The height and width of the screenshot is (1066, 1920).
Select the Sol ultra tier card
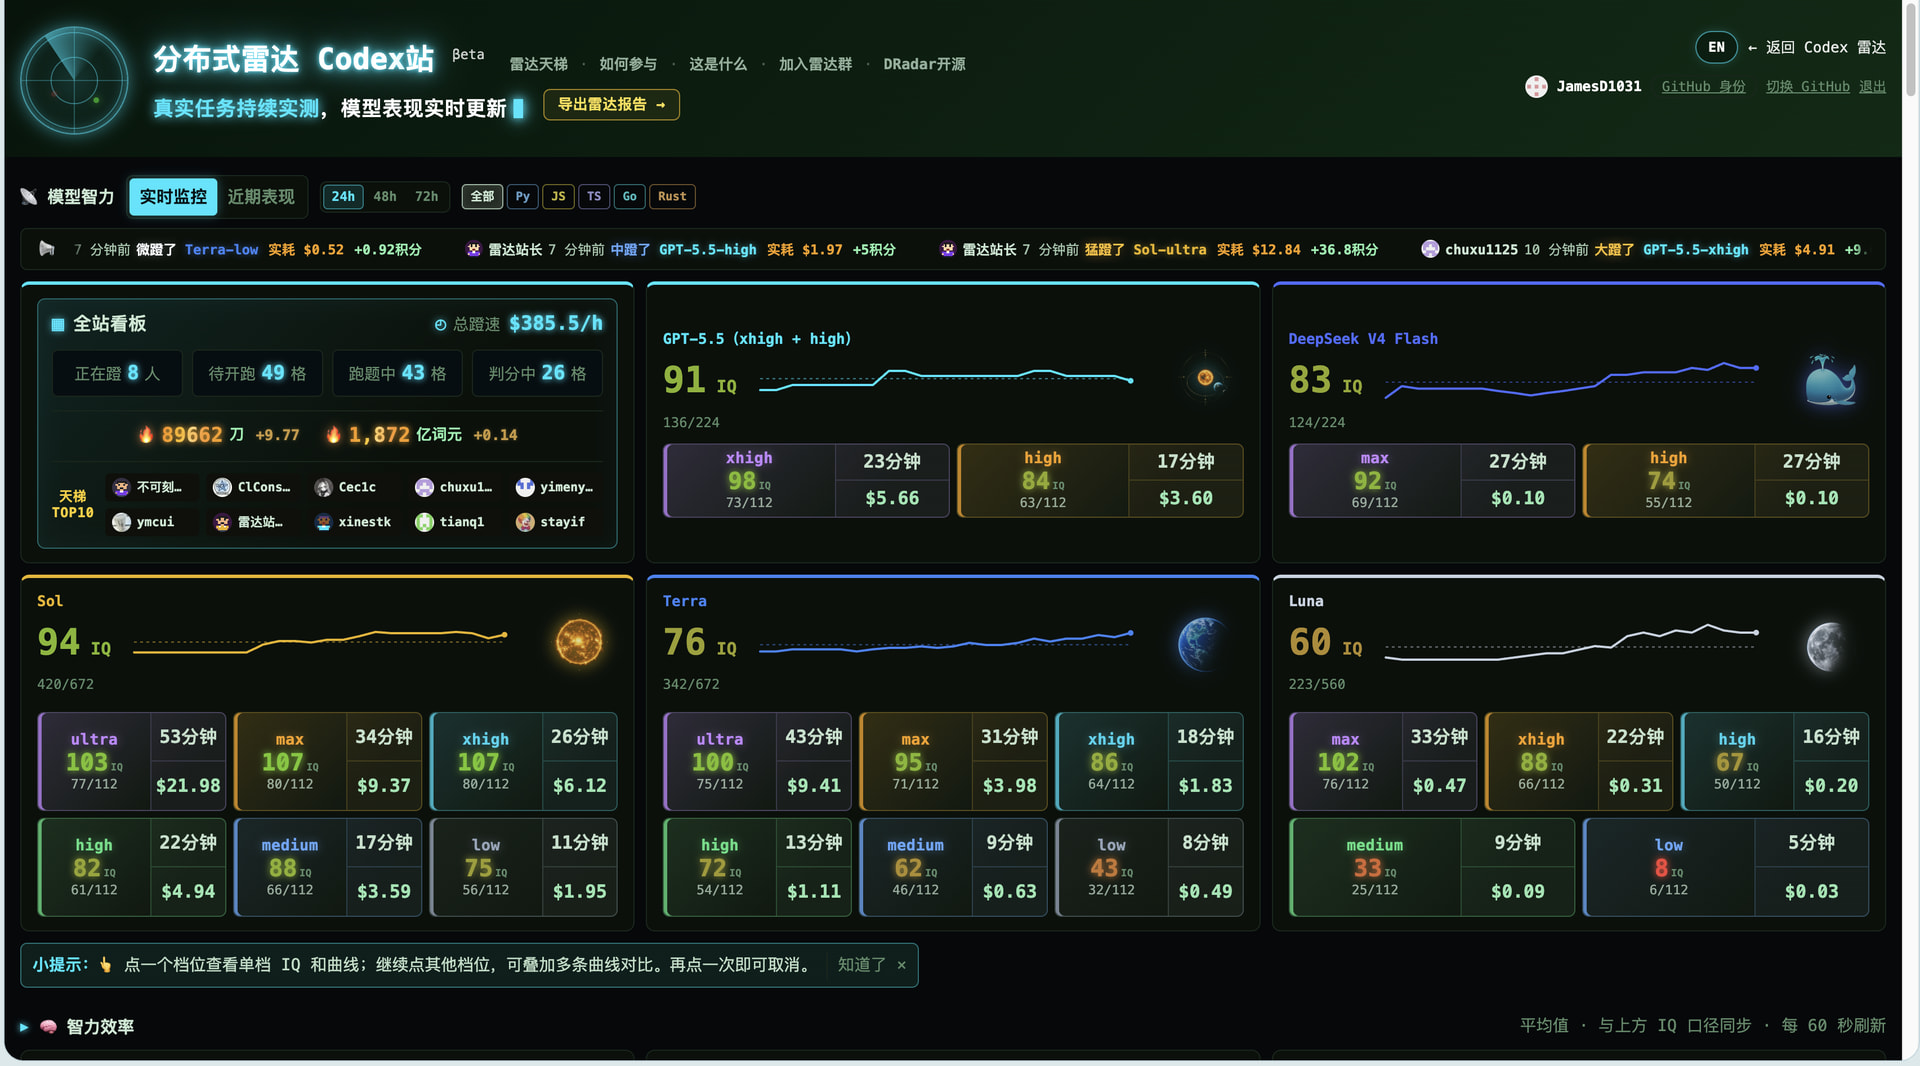(x=131, y=761)
